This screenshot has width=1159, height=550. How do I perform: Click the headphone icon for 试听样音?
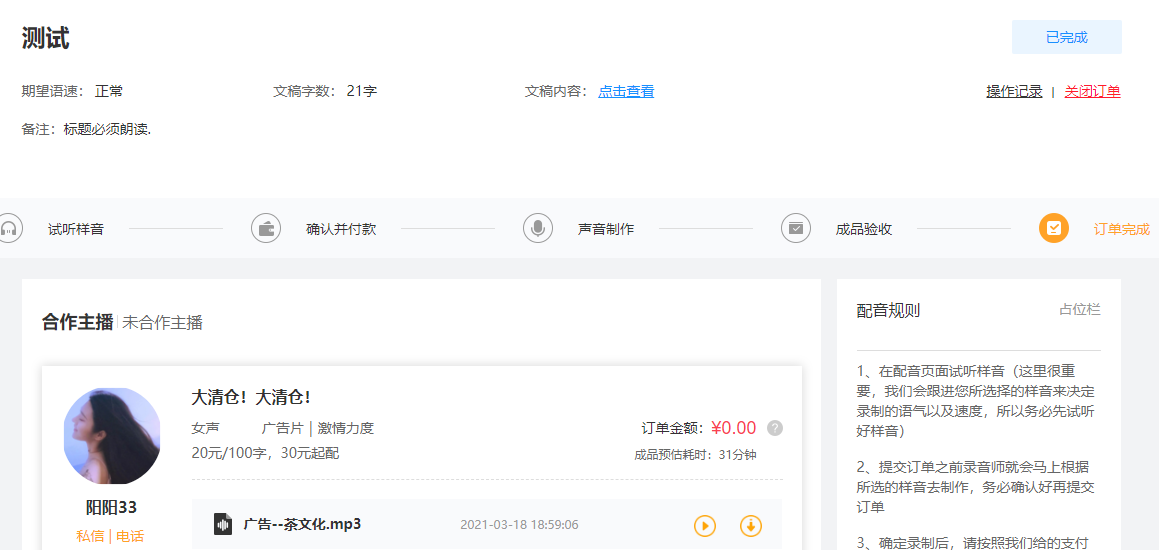coord(9,228)
